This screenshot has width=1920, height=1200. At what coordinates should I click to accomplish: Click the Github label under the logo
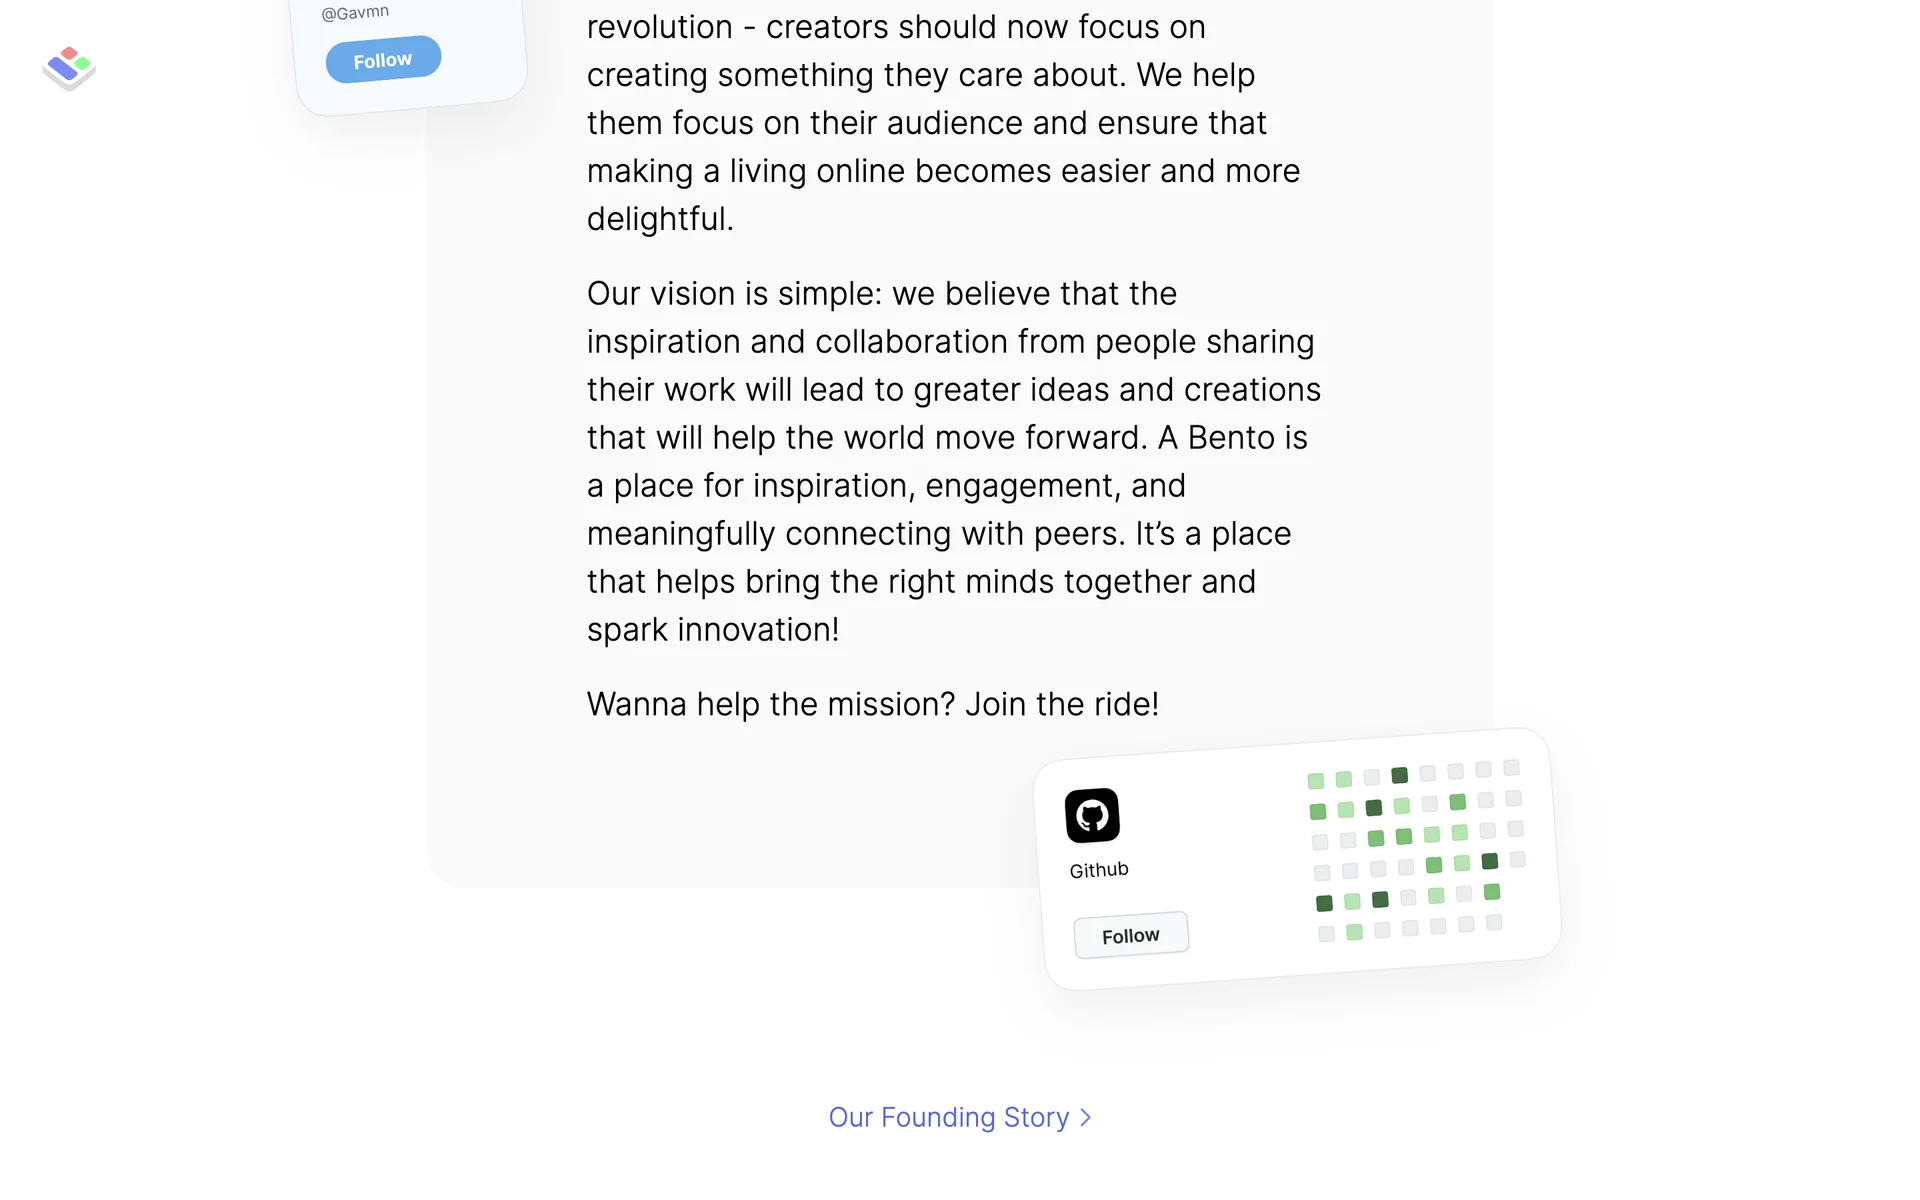(x=1099, y=870)
